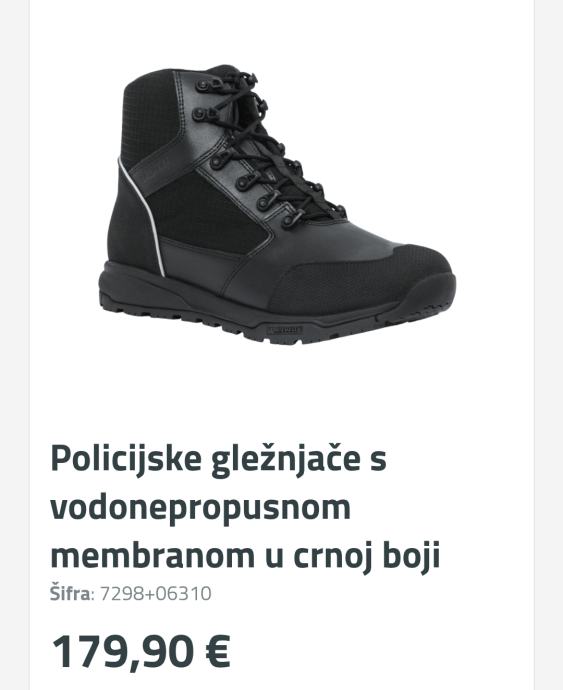The image size is (563, 690).
Task: Select the 'Šifra' label text
Action: tap(70, 593)
